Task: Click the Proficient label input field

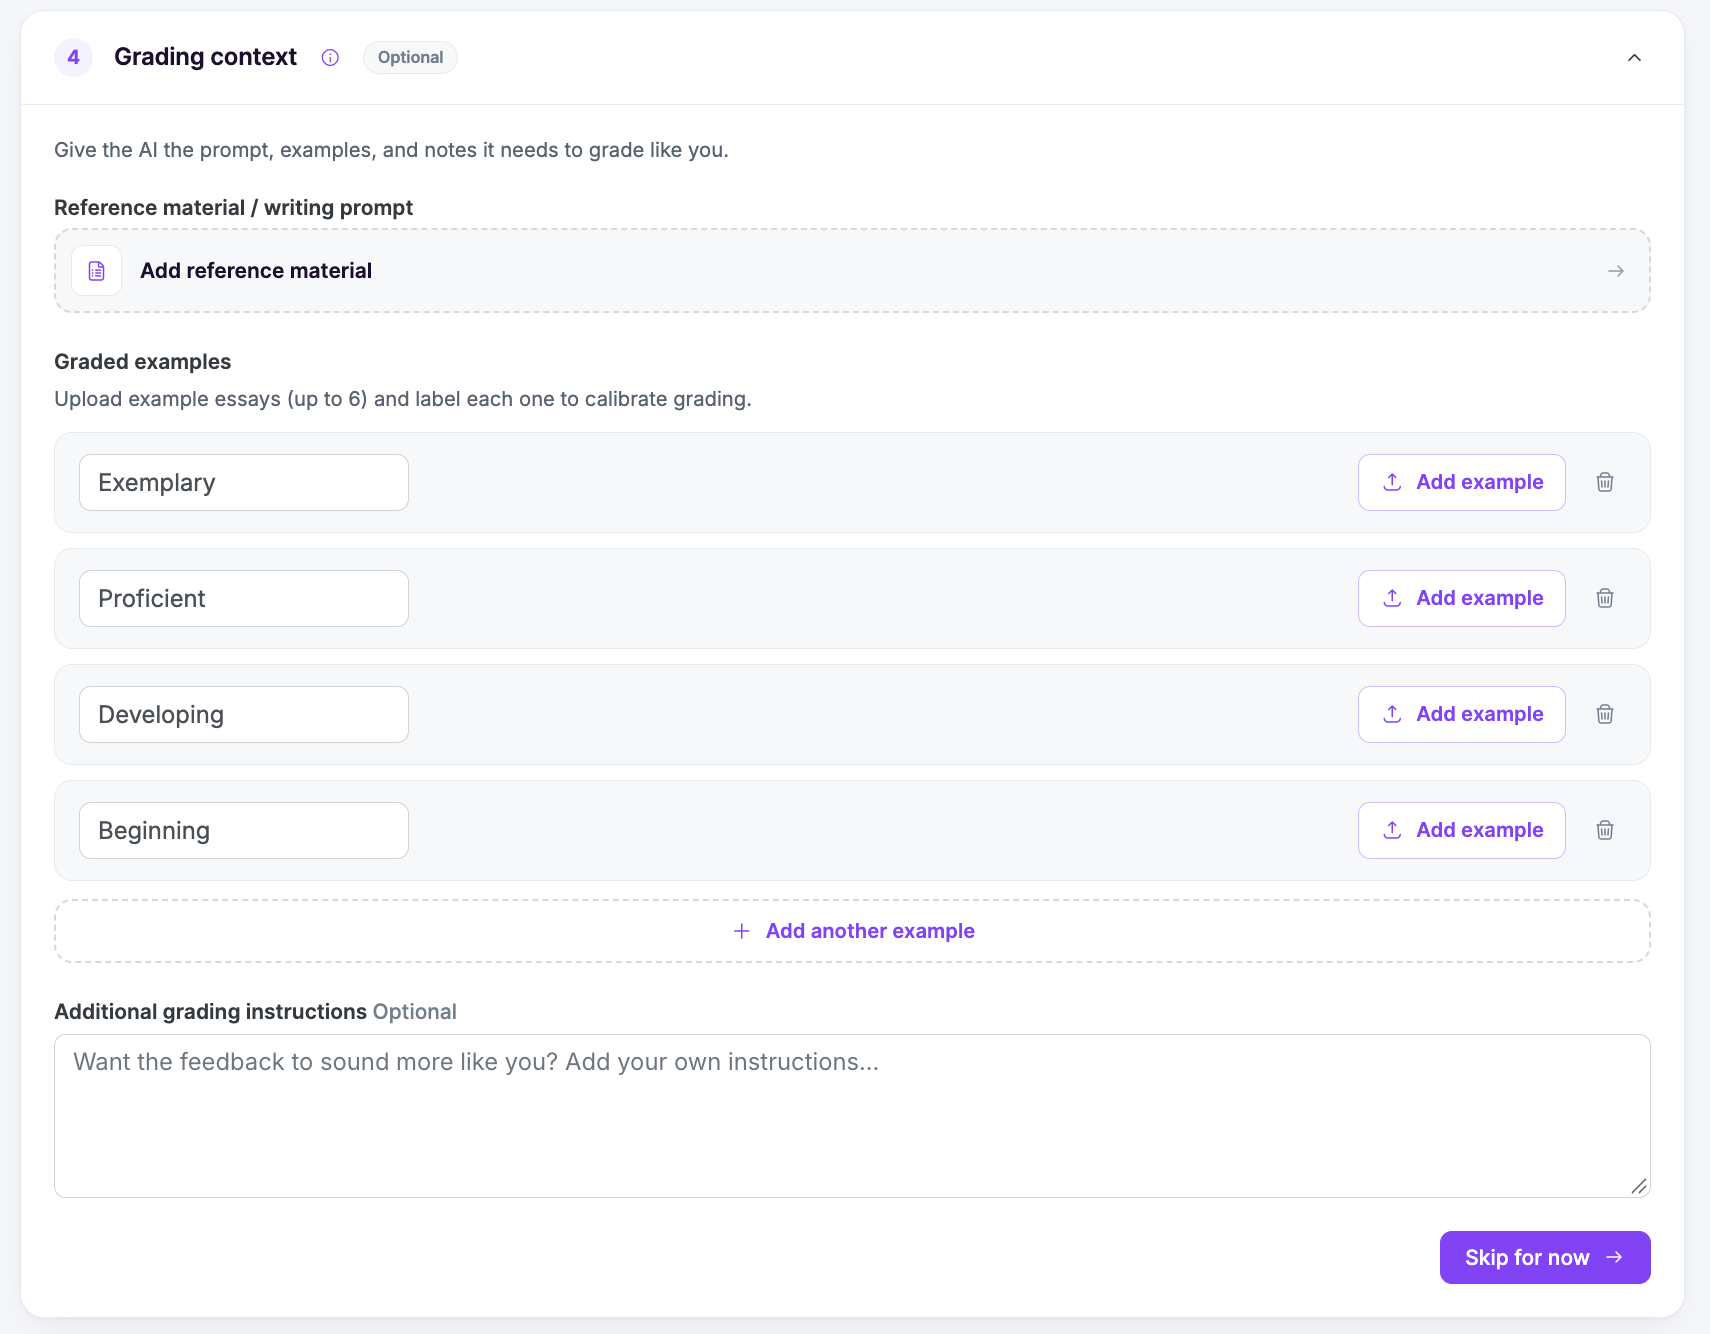Action: click(244, 599)
